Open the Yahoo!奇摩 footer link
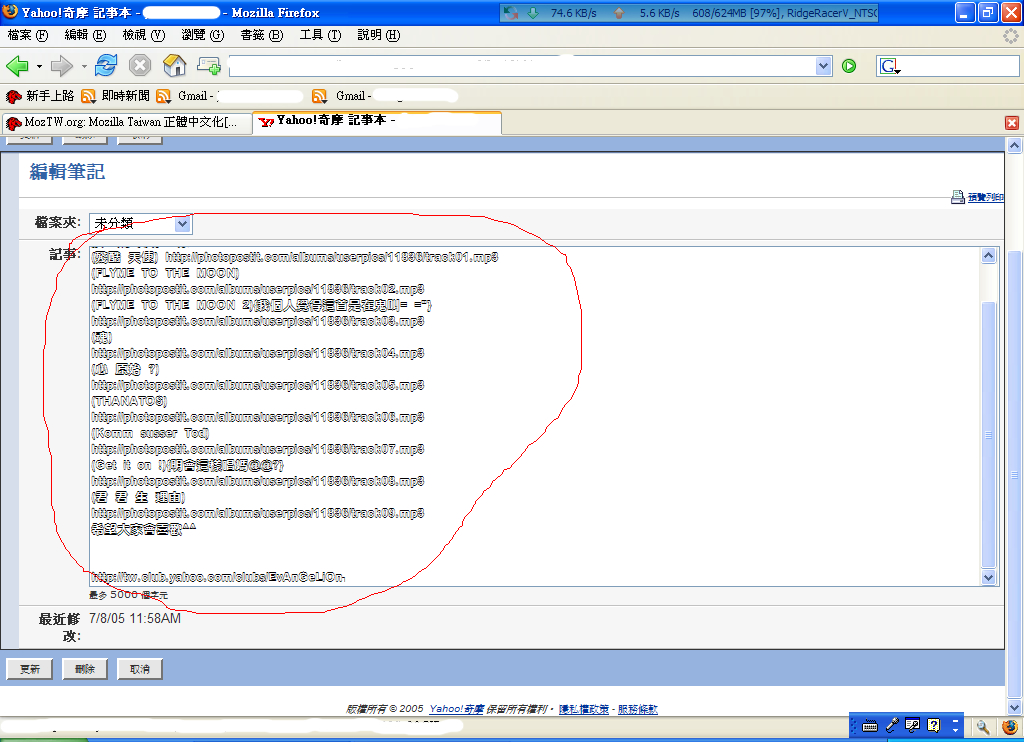The height and width of the screenshot is (742, 1024). (456, 709)
